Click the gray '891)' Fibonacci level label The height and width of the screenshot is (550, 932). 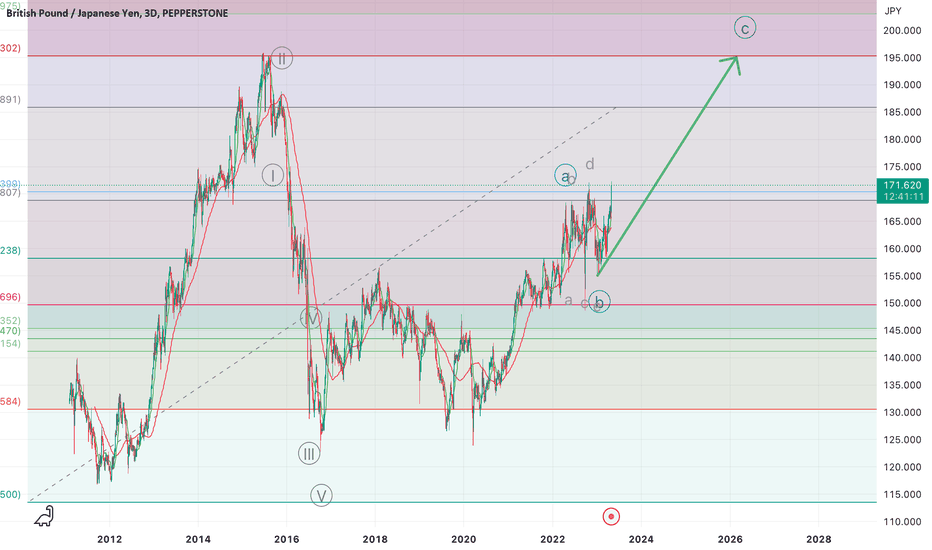pyautogui.click(x=10, y=99)
